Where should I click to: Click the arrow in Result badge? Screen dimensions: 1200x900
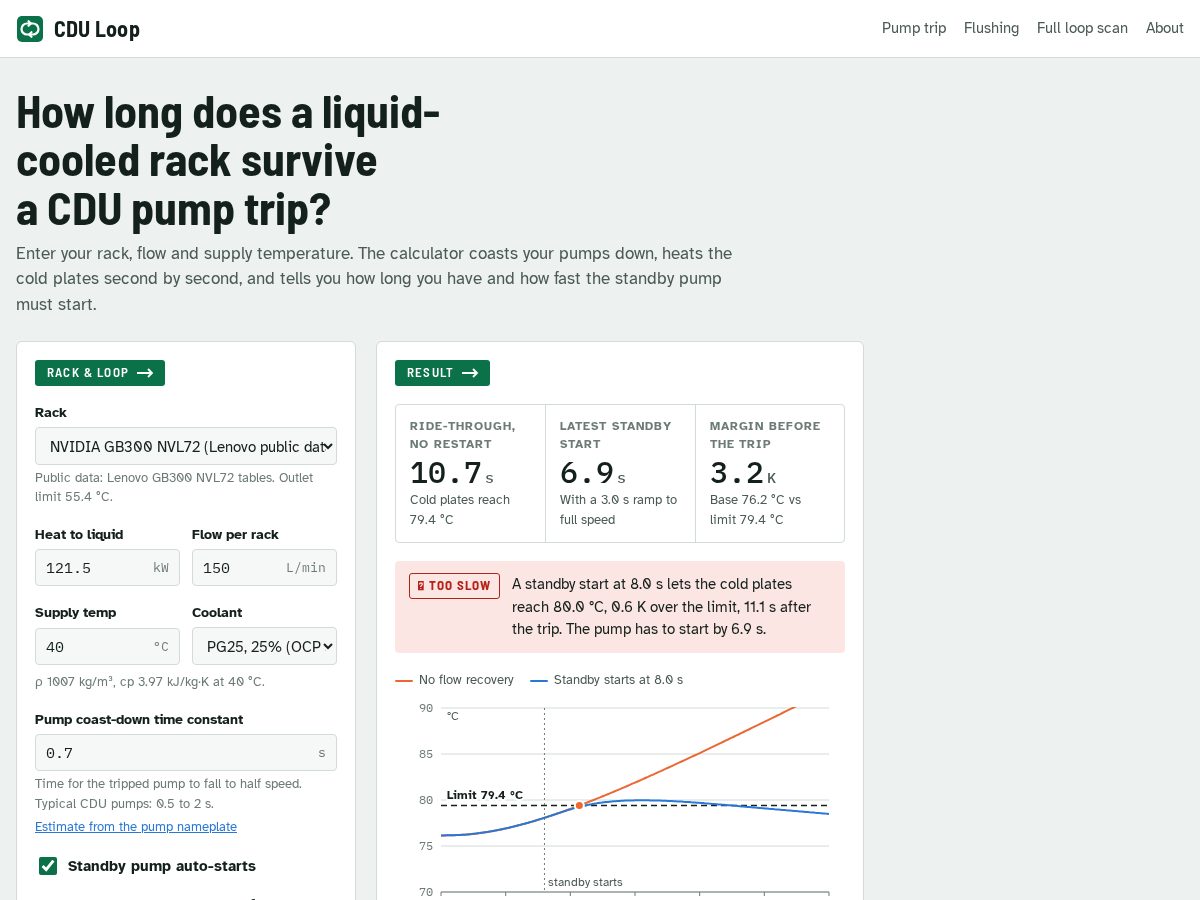click(x=470, y=373)
